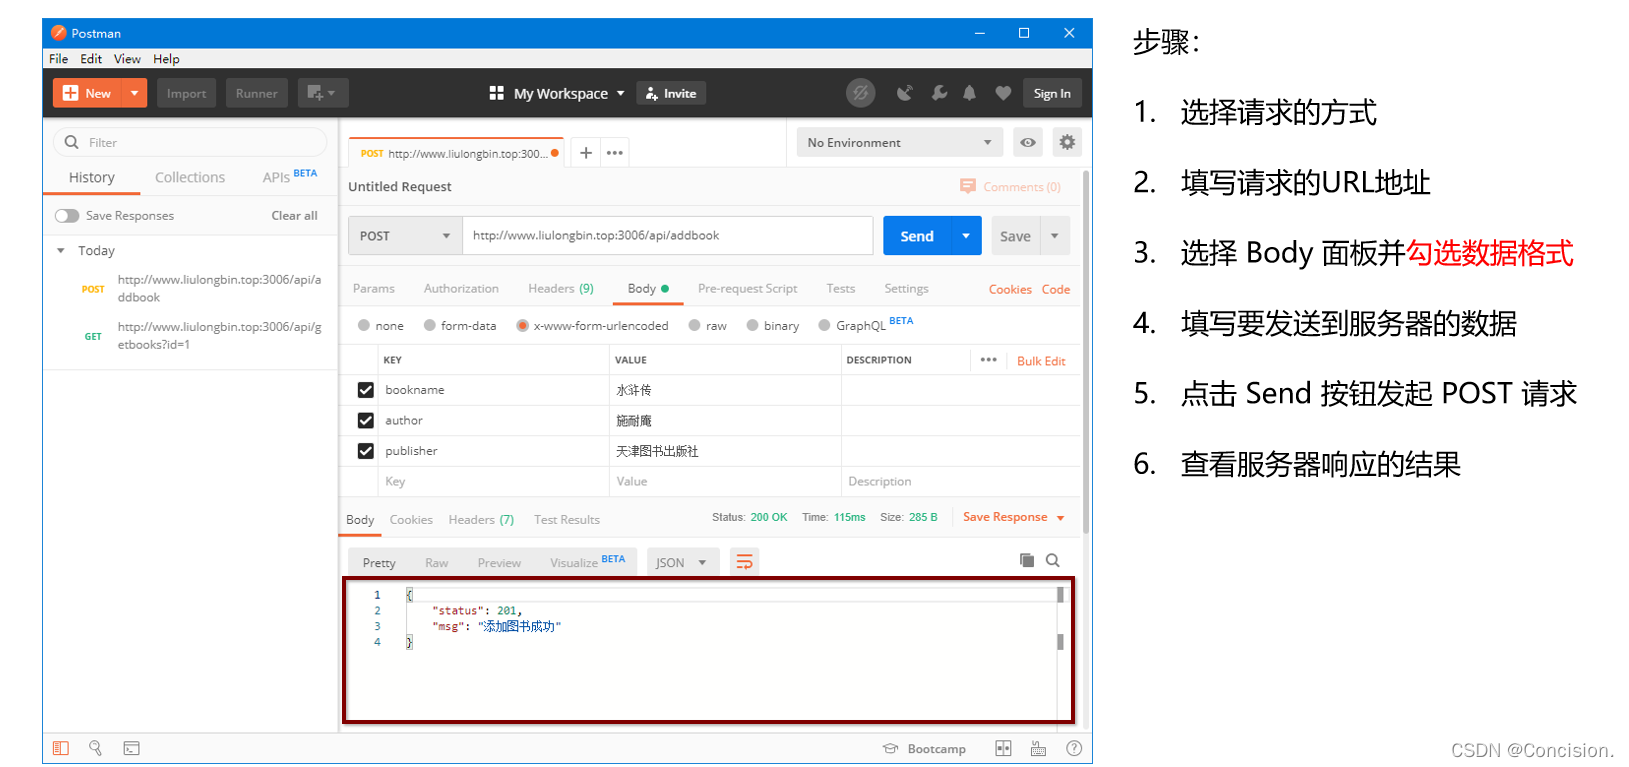Copy response body to clipboard
Screen dimensions: 1629x767
tap(1026, 560)
